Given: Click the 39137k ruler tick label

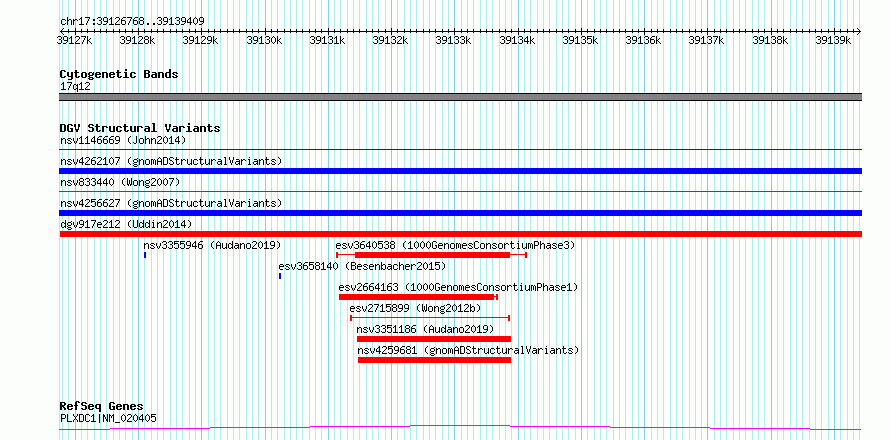Looking at the screenshot, I should point(707,40).
